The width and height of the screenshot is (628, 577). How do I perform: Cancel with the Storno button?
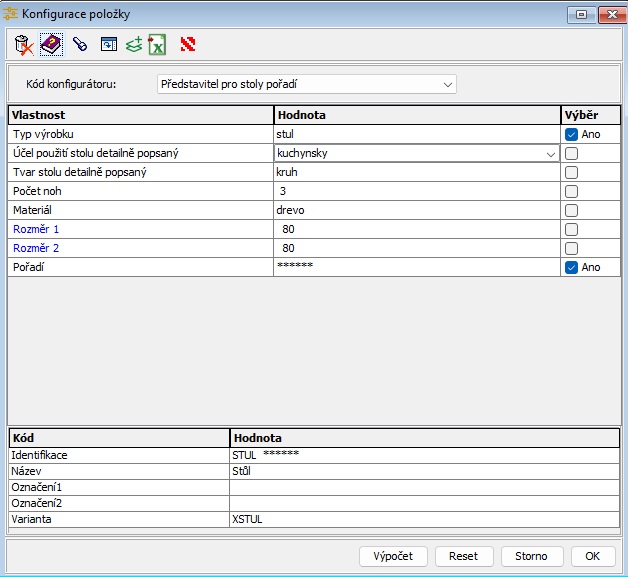pyautogui.click(x=530, y=556)
